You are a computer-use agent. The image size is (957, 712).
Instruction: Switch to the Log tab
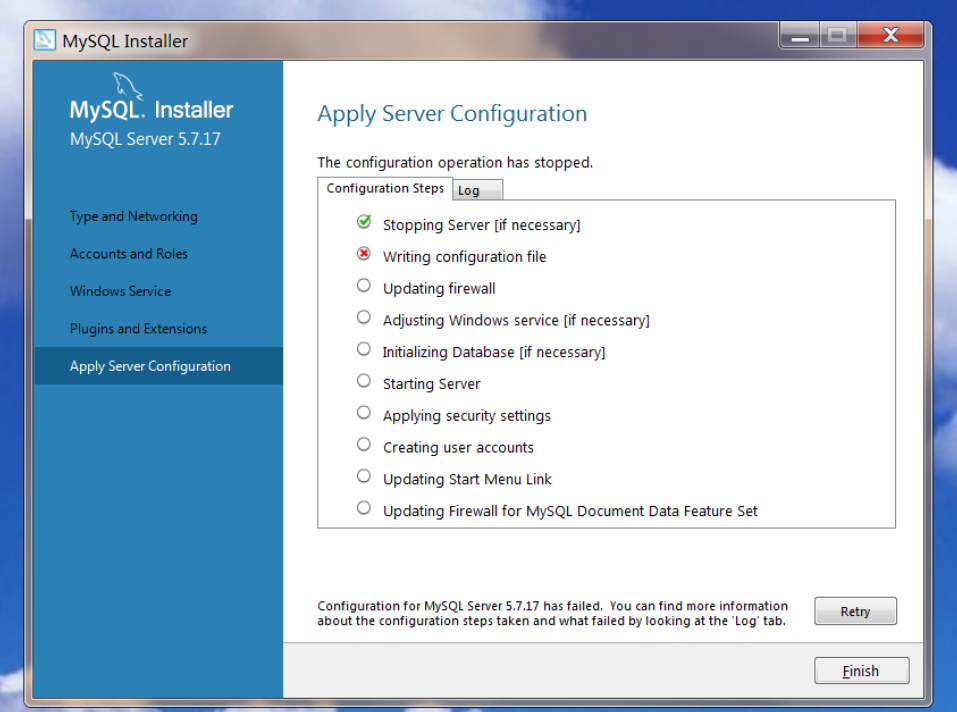tap(477, 190)
